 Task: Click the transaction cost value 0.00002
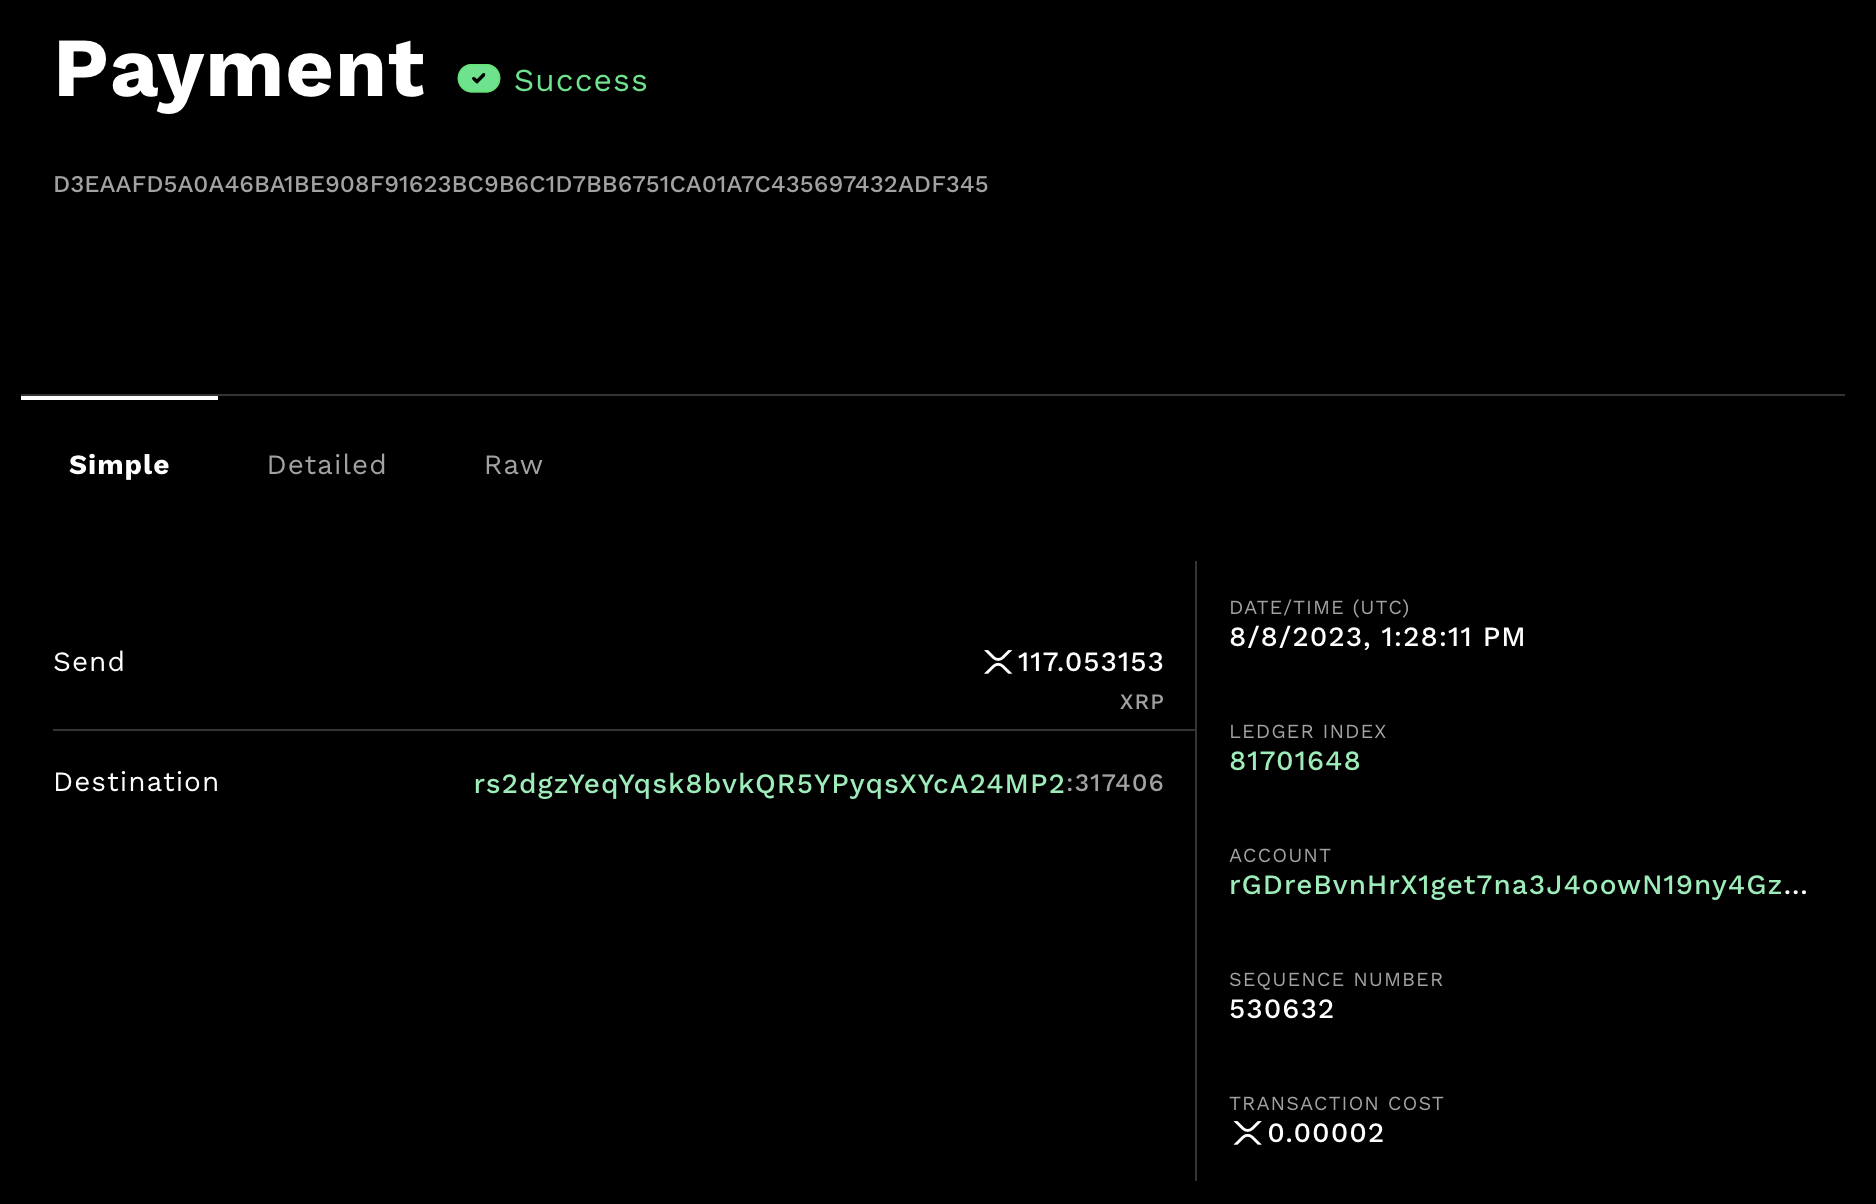click(1325, 1133)
